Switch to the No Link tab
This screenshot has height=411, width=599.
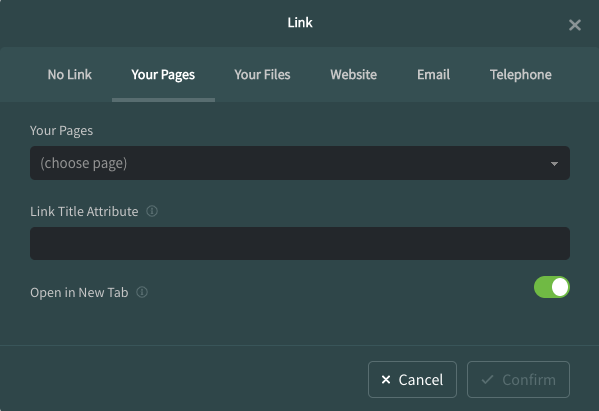pyautogui.click(x=70, y=74)
